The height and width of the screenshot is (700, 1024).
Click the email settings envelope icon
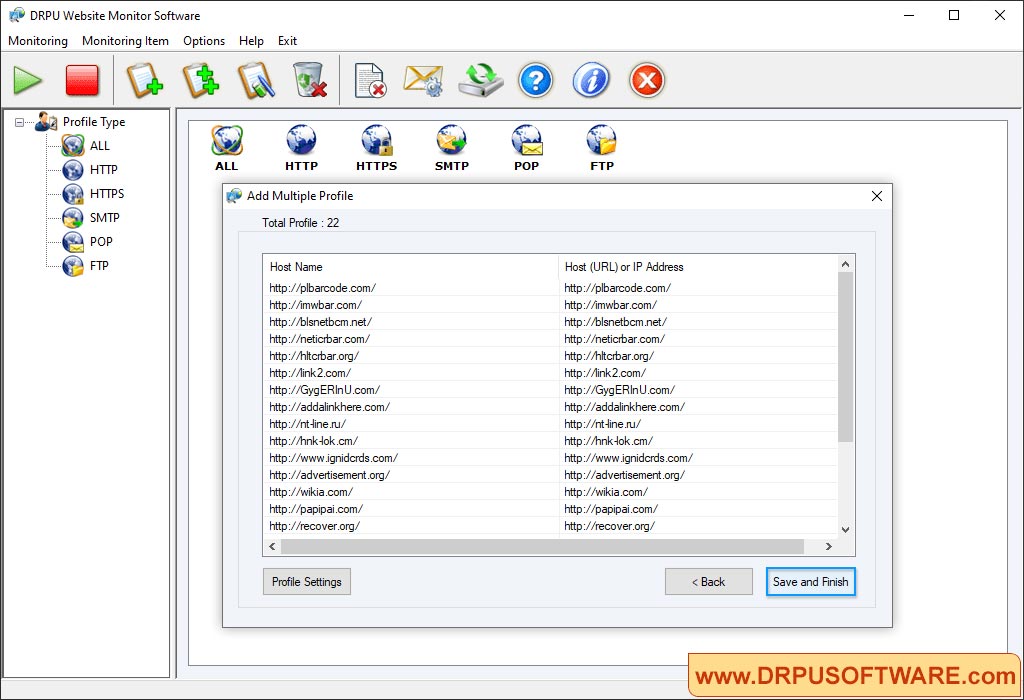coord(423,80)
